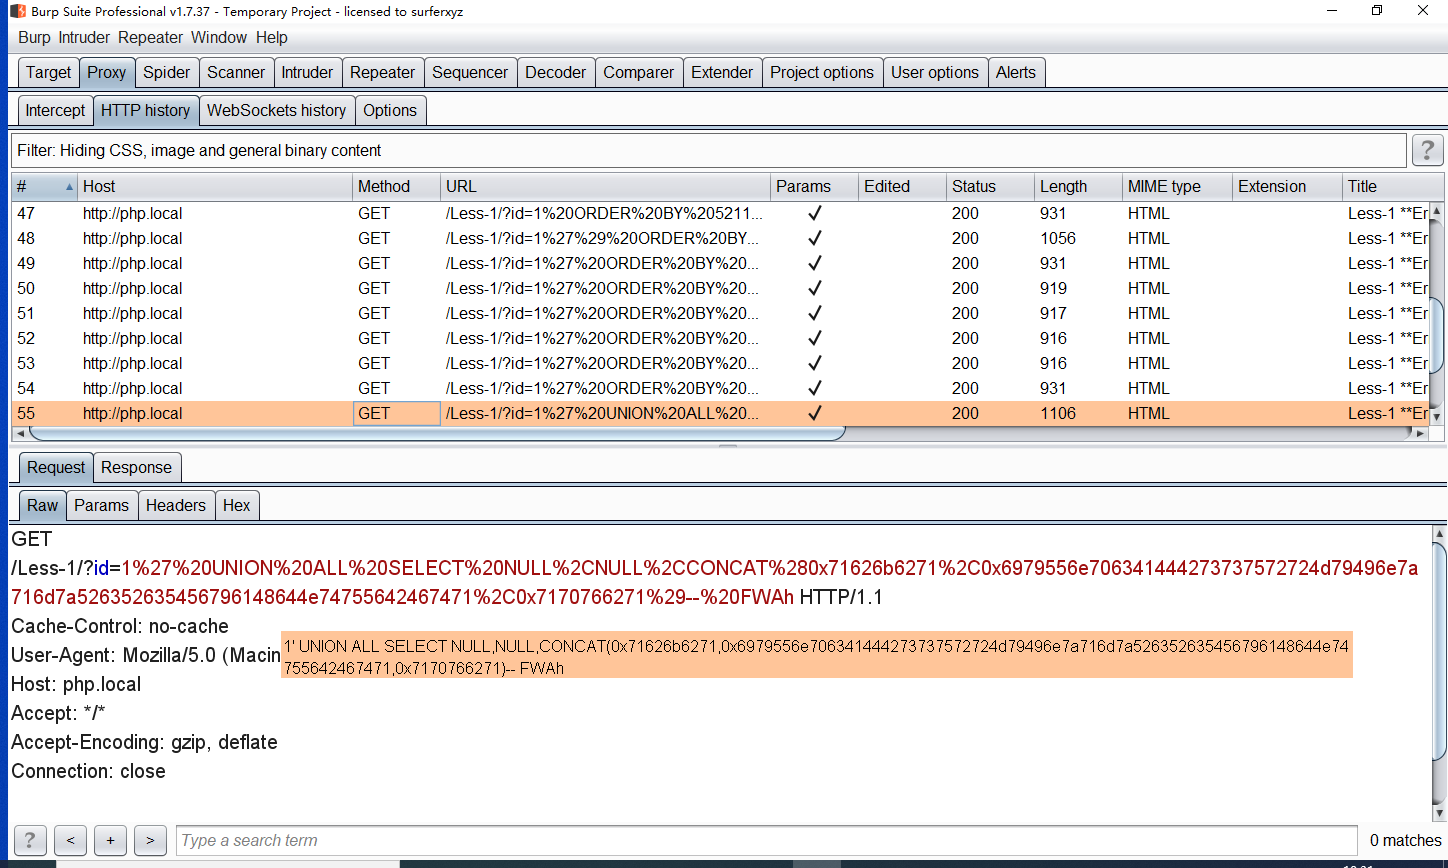
Task: Select the top-level Proxy tab
Action: tap(106, 72)
